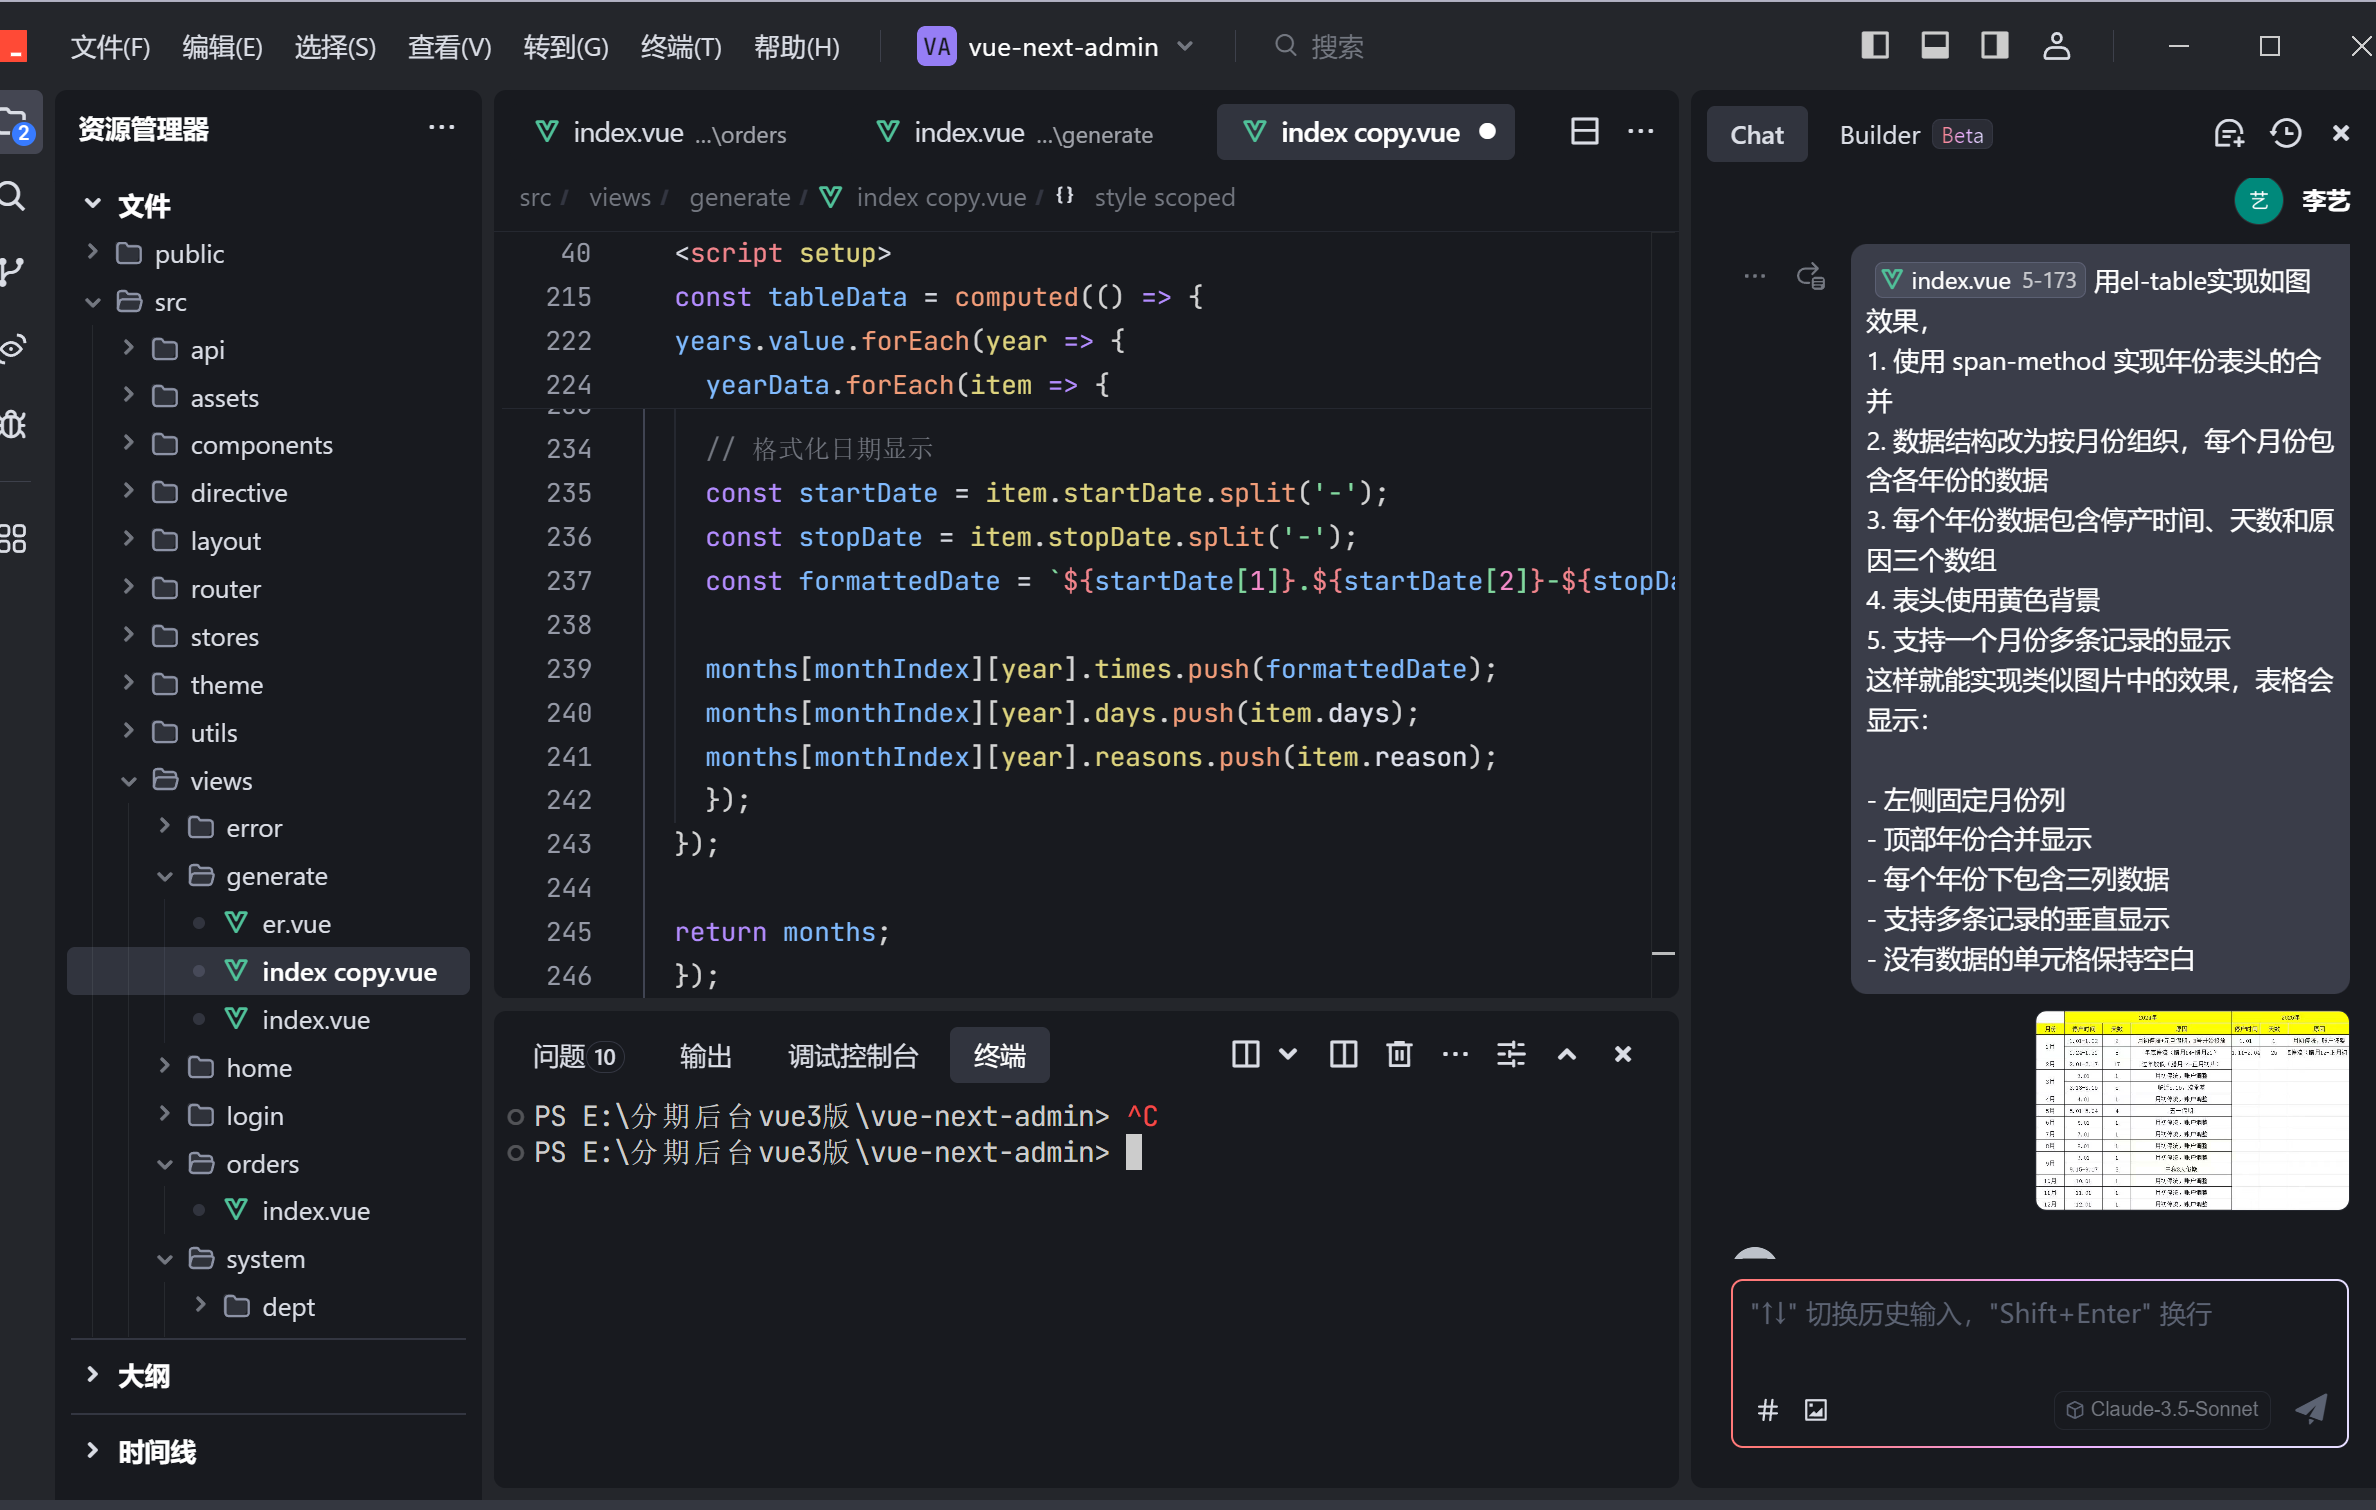The width and height of the screenshot is (2376, 1510).
Task: Open the account profile icon in title bar
Action: 2056,46
